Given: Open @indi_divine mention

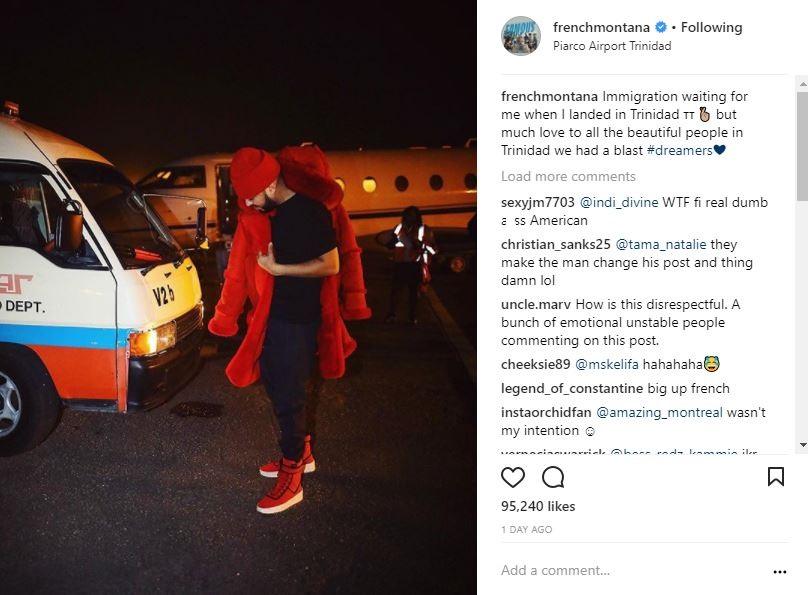Looking at the screenshot, I should tap(619, 202).
